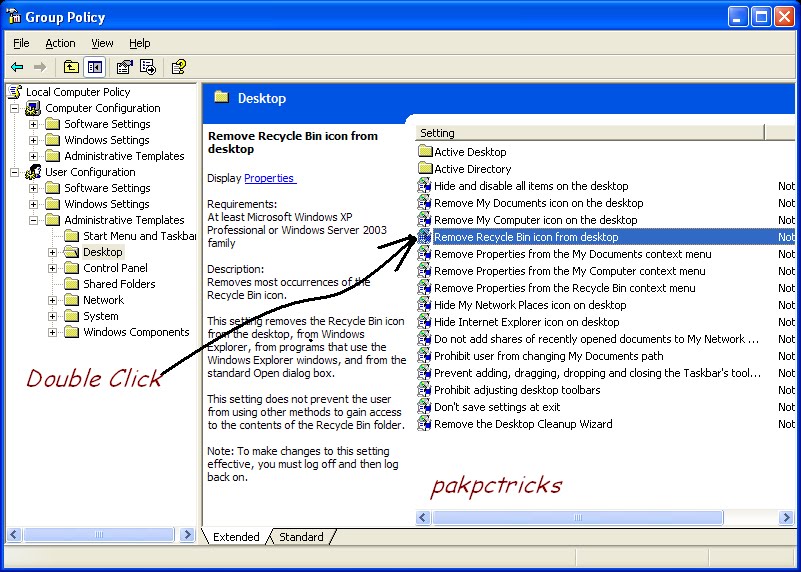Click the Up one level toolbar icon

tap(71, 67)
